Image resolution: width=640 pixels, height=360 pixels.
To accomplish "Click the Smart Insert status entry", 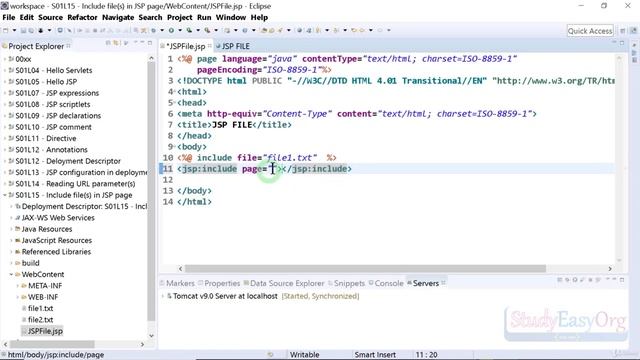I will [x=375, y=355].
